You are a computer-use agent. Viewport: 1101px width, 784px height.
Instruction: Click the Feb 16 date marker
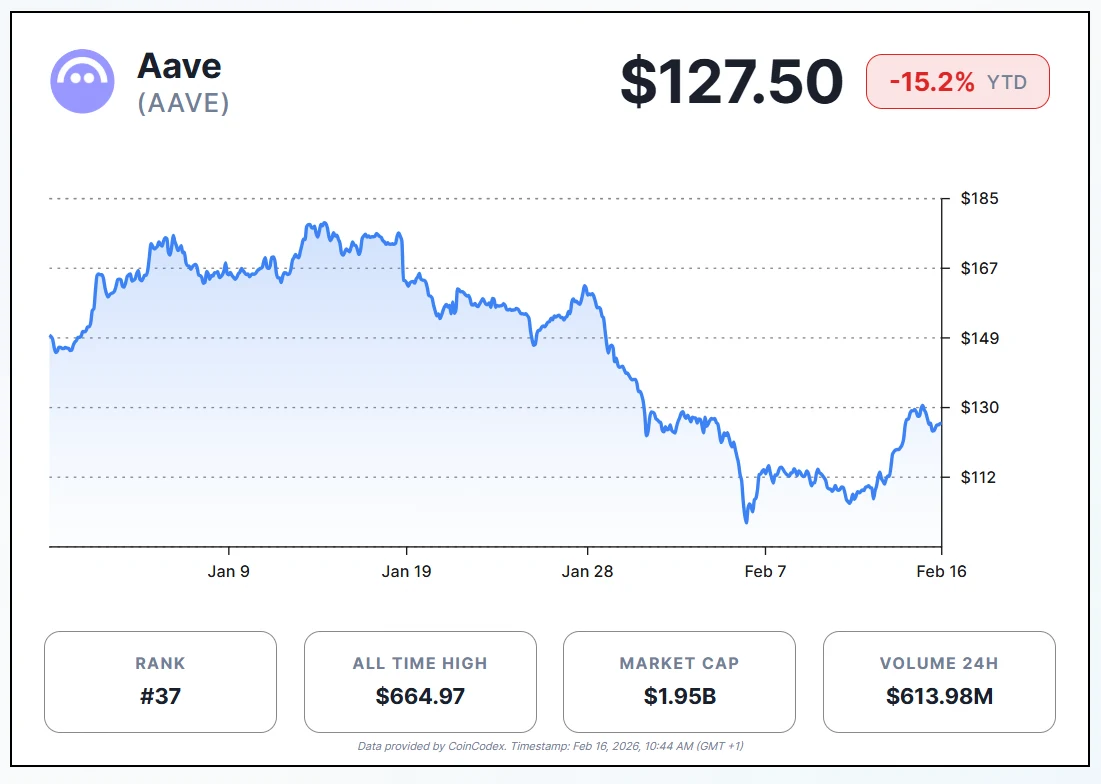tap(941, 571)
